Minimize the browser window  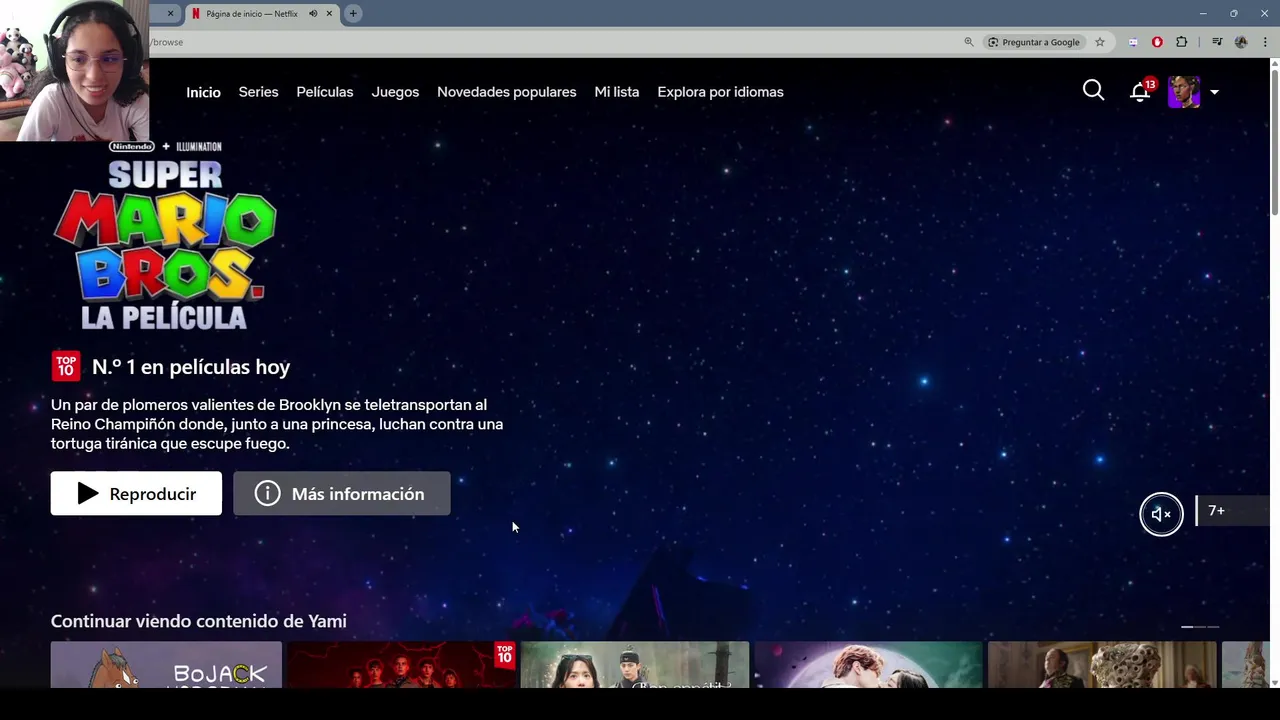click(x=1203, y=13)
